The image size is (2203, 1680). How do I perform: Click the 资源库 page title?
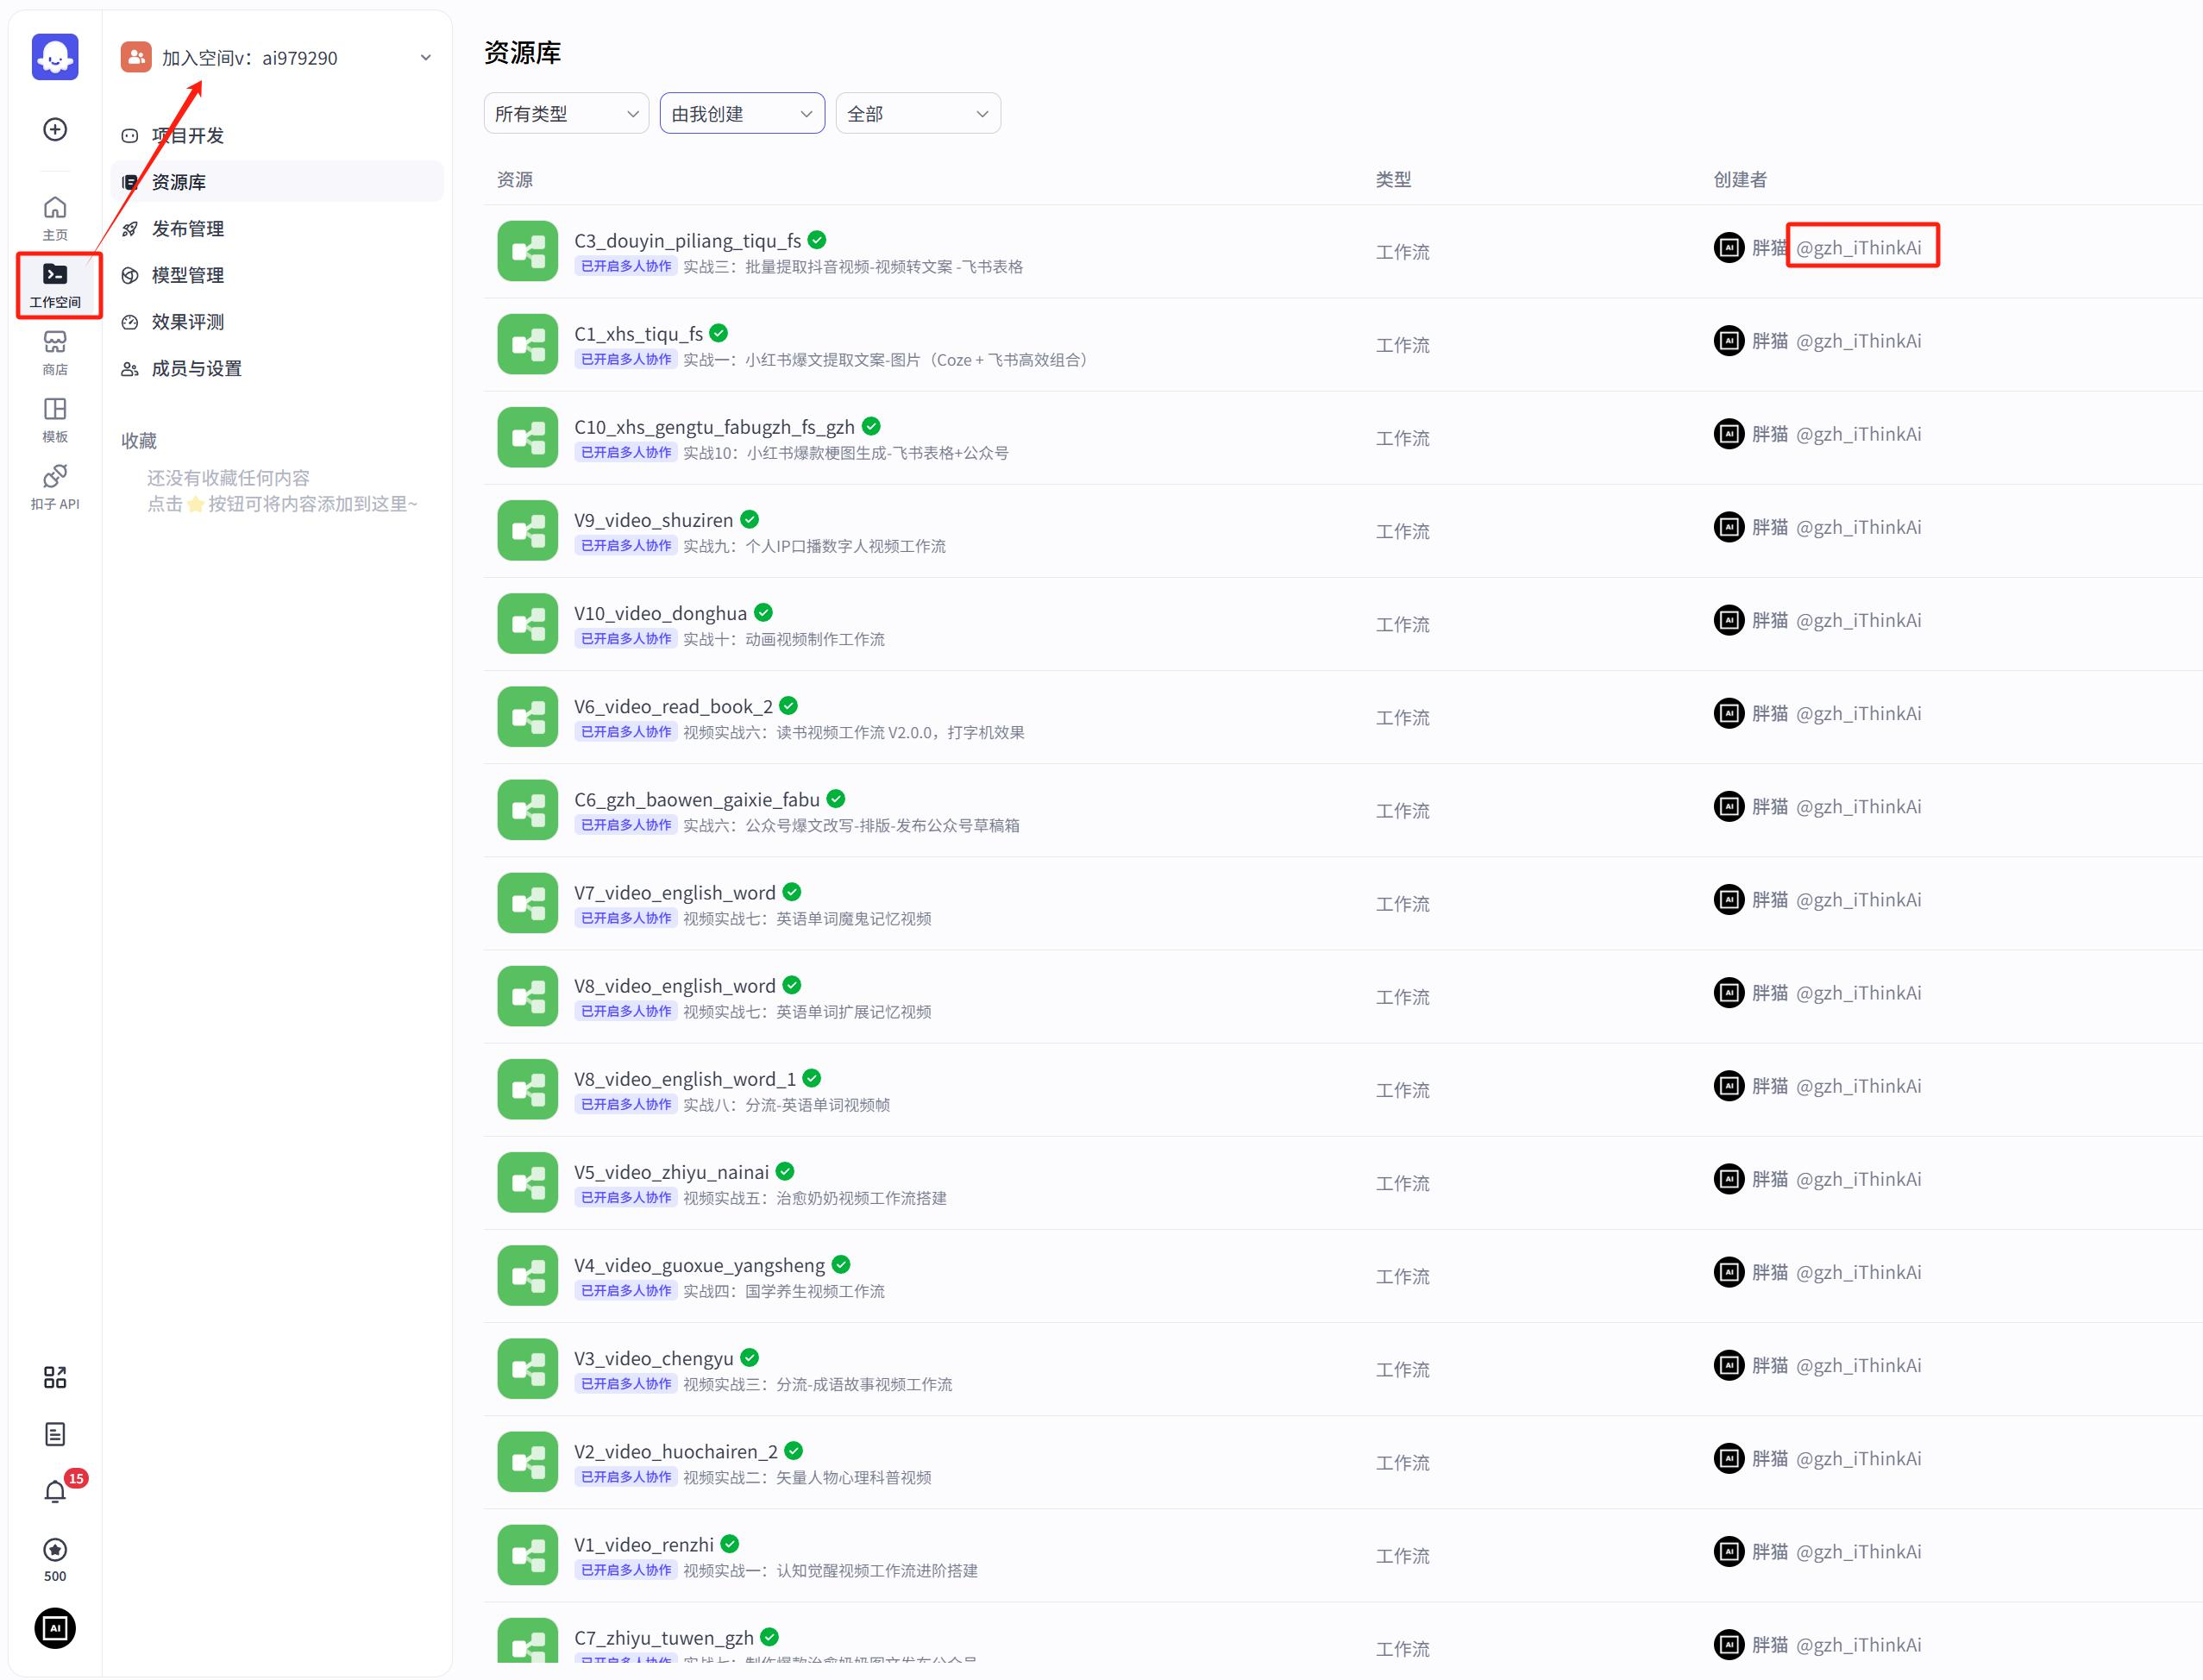pos(522,52)
